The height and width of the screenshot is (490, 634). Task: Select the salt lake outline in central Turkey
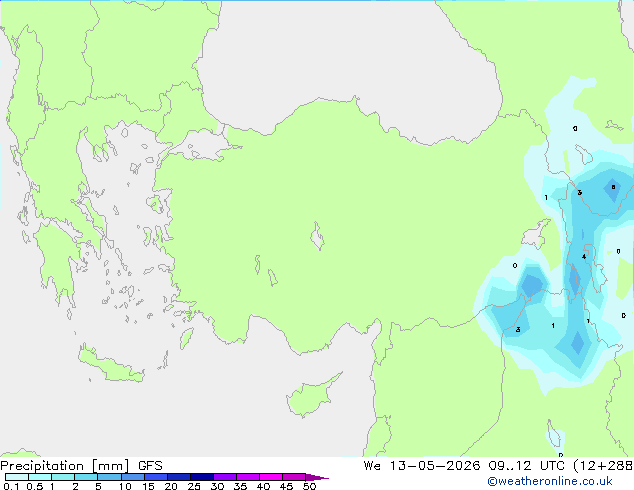pyautogui.click(x=317, y=237)
